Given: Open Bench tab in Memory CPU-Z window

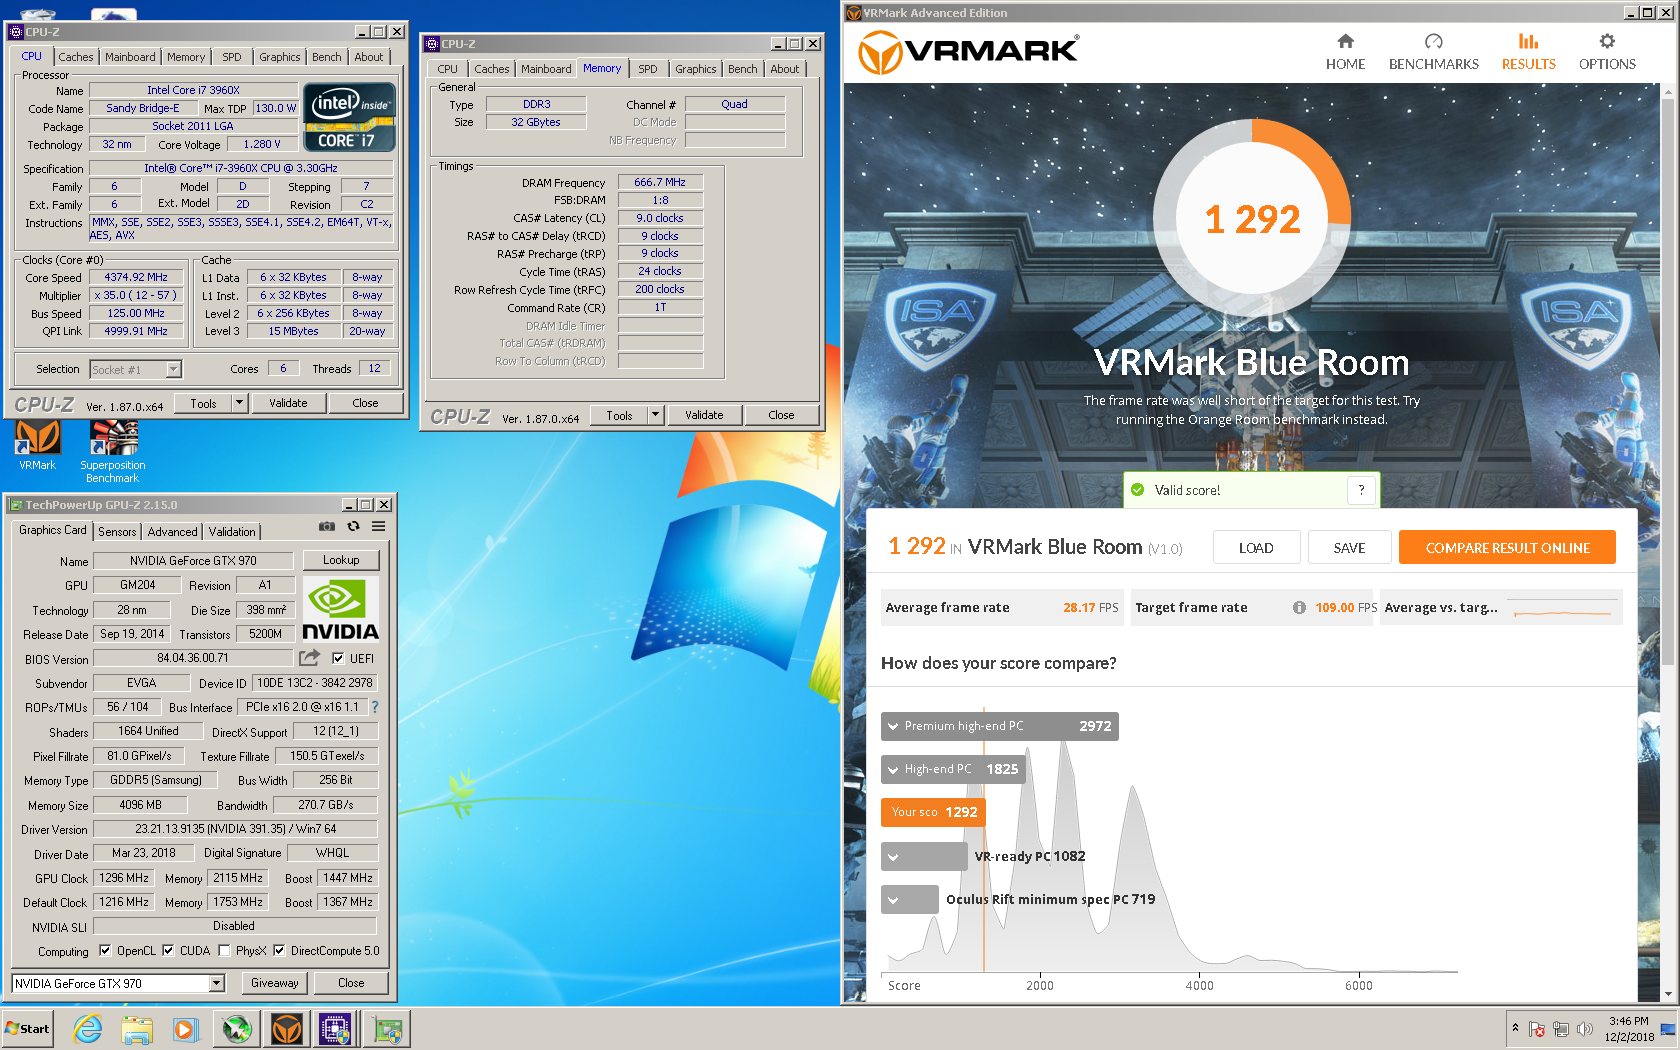Looking at the screenshot, I should click(x=742, y=69).
